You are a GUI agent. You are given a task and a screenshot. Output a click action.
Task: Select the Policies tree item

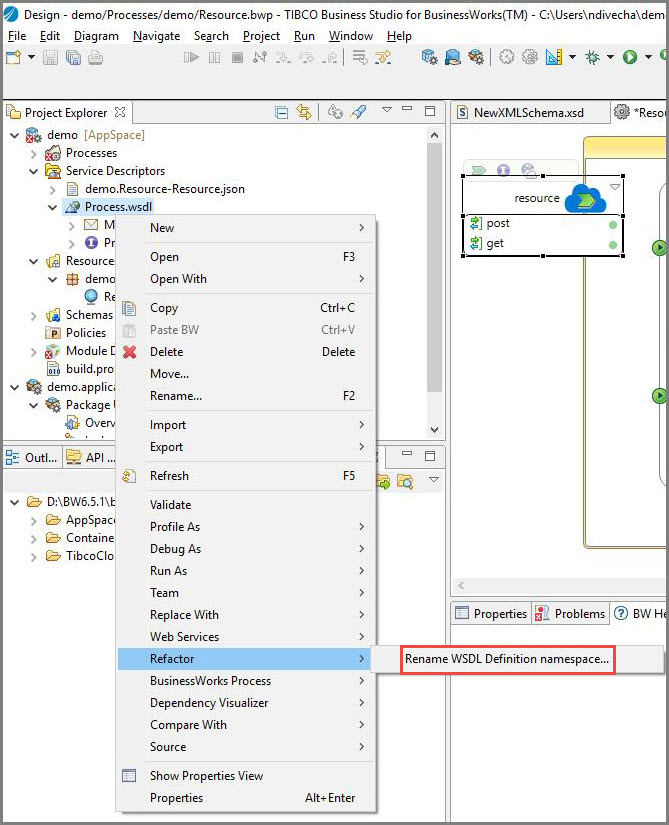coord(86,333)
